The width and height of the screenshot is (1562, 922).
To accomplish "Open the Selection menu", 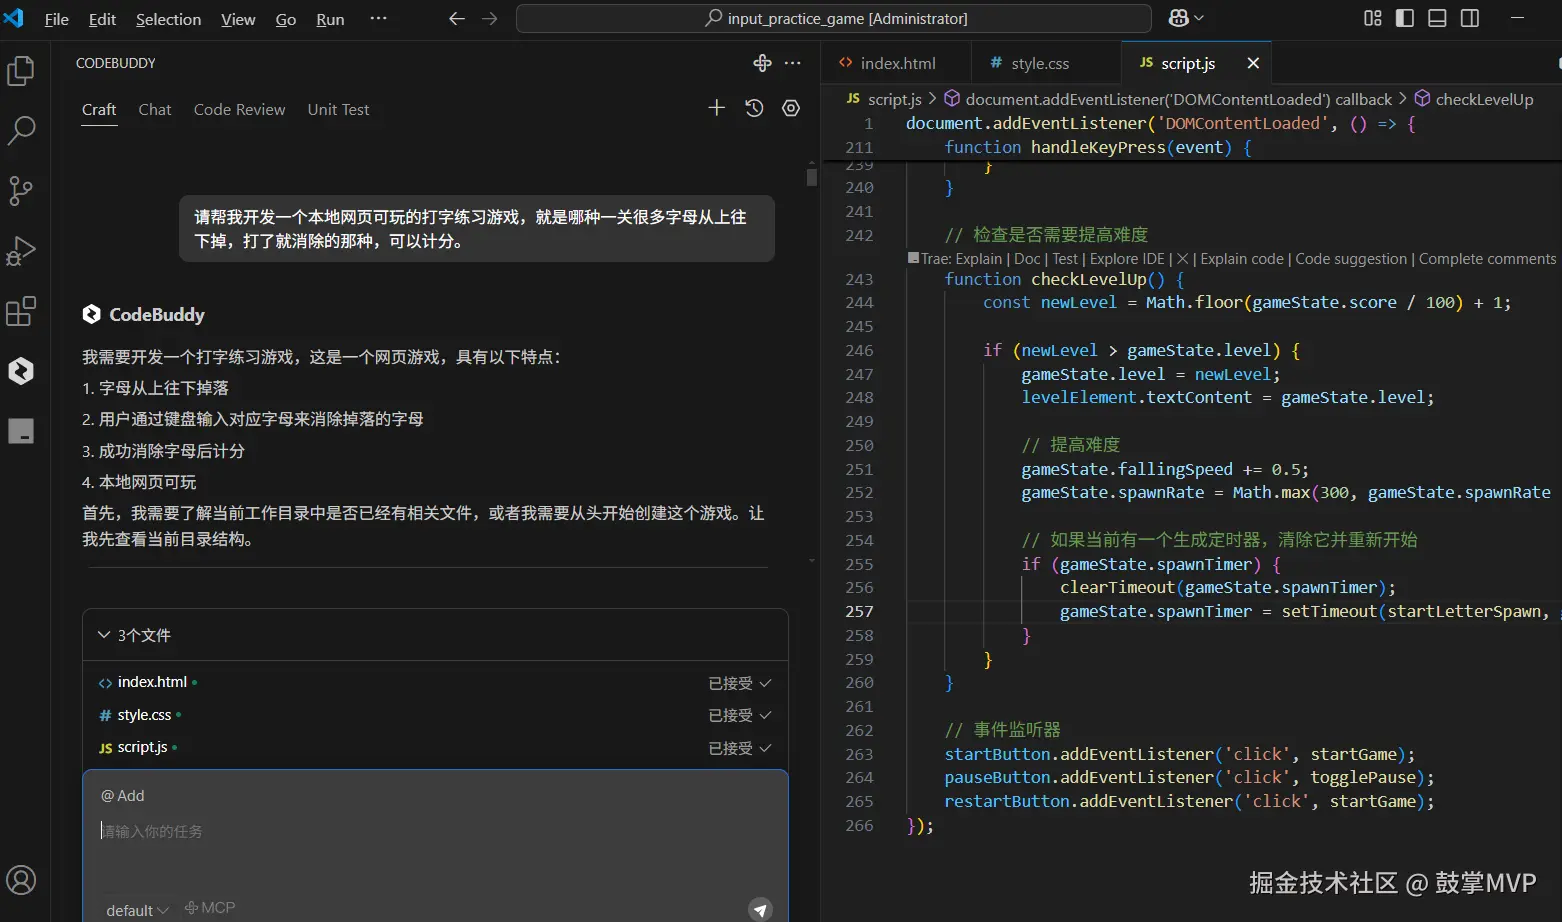I will [x=168, y=19].
